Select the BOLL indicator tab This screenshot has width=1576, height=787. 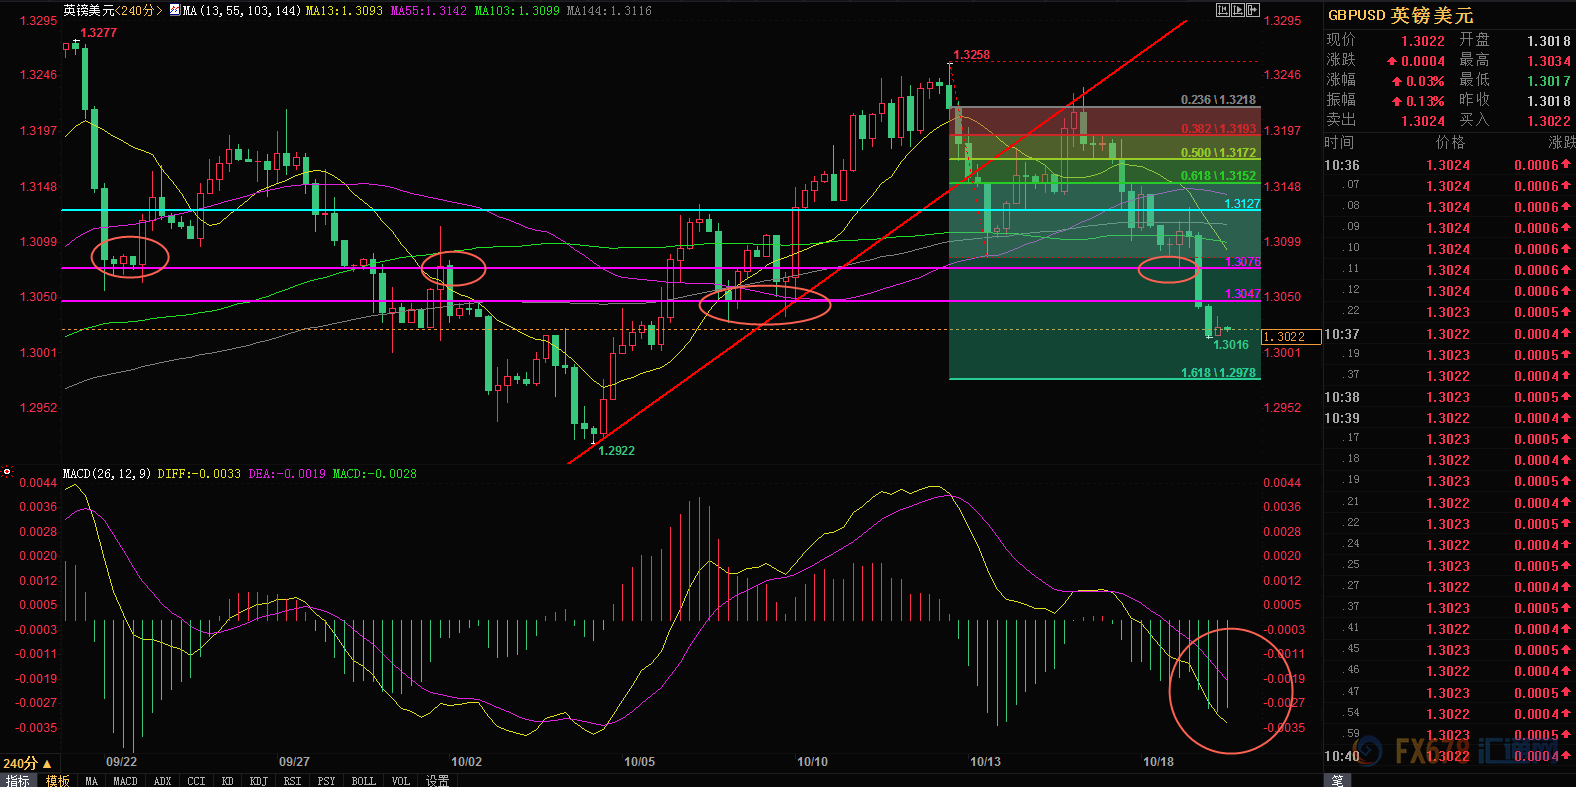(363, 781)
